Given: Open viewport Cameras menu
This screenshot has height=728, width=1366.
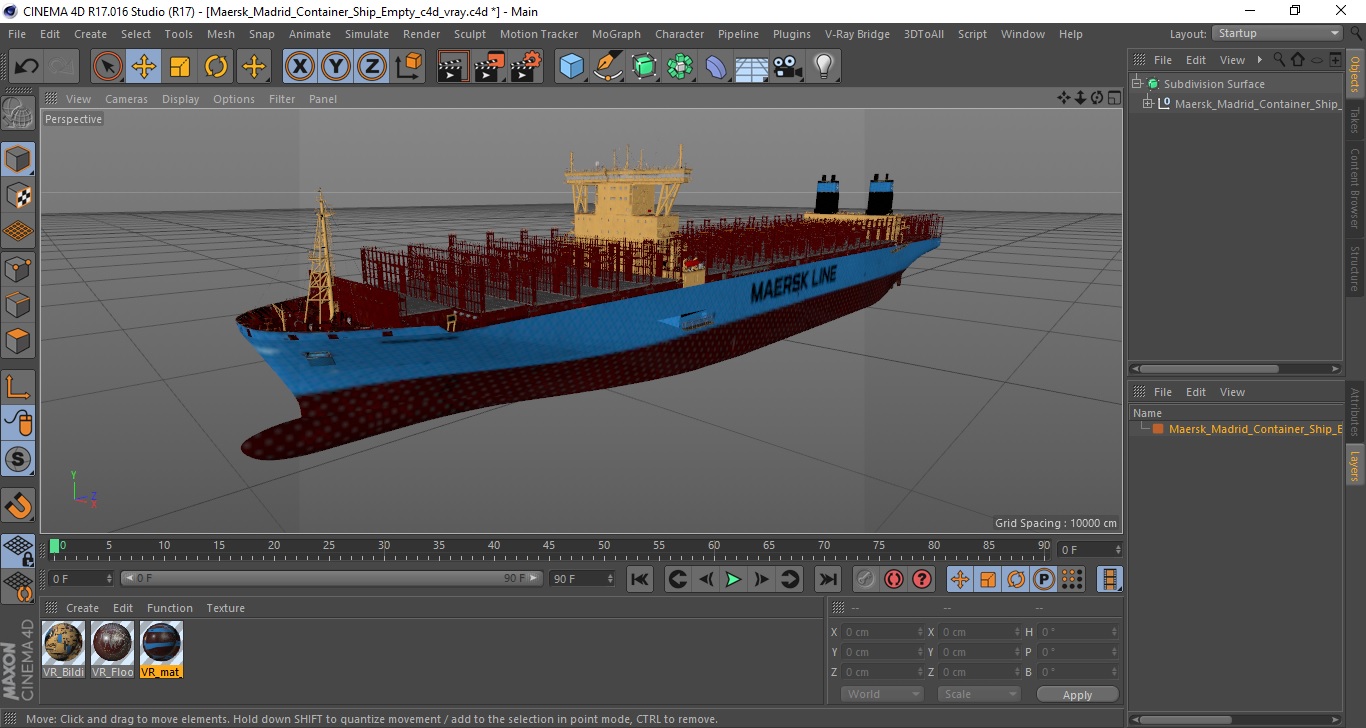Looking at the screenshot, I should [x=126, y=99].
